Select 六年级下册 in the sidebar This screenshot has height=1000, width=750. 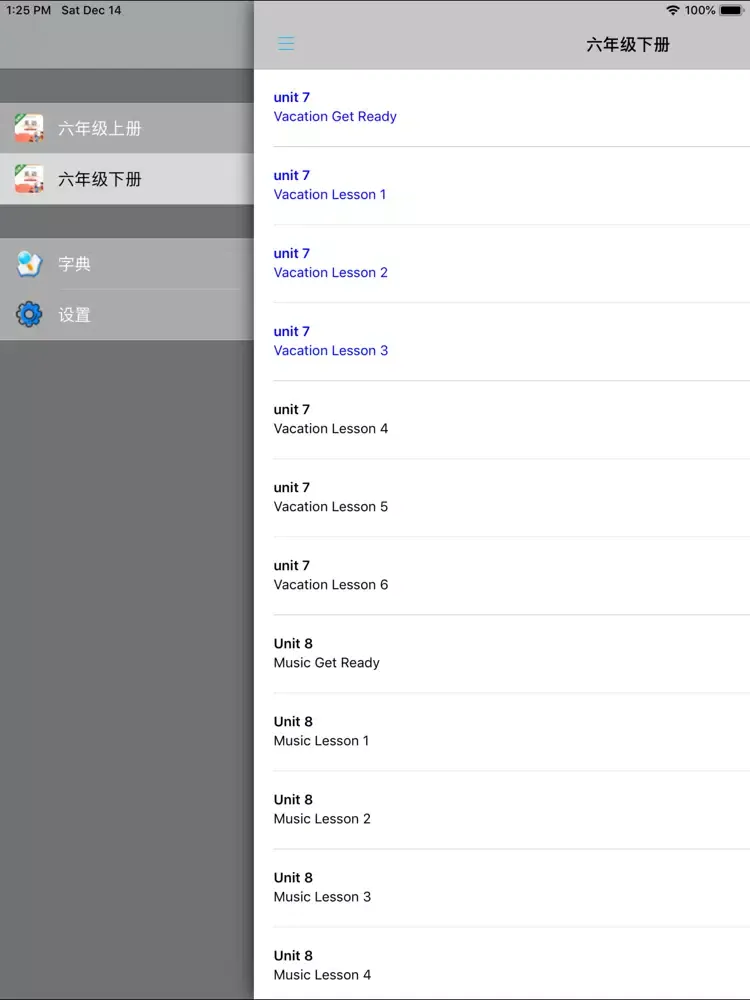pyautogui.click(x=127, y=179)
